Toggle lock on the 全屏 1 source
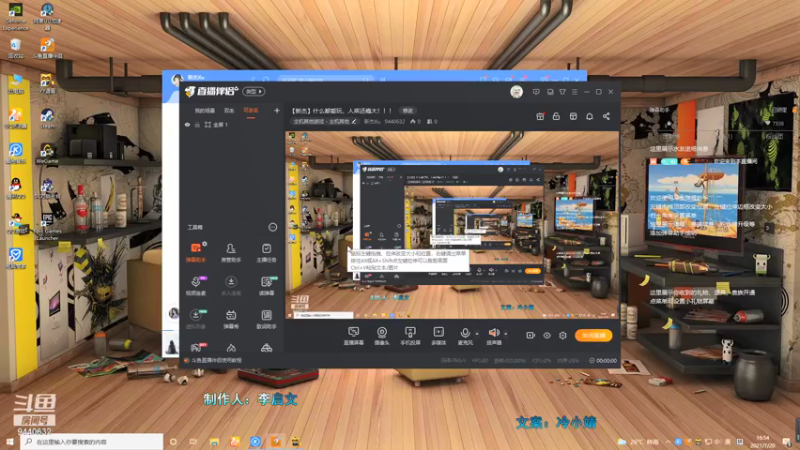 [197, 124]
